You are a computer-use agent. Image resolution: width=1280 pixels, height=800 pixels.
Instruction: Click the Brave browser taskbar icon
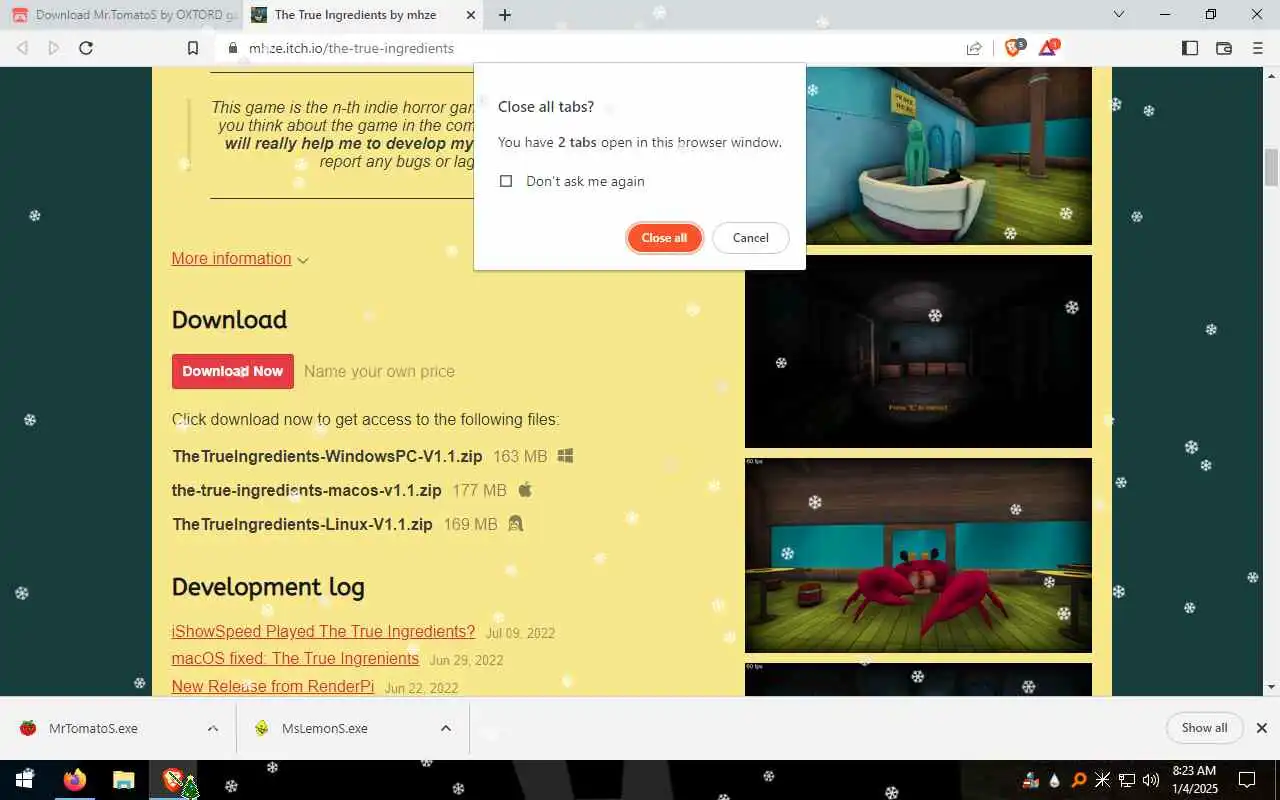[173, 780]
